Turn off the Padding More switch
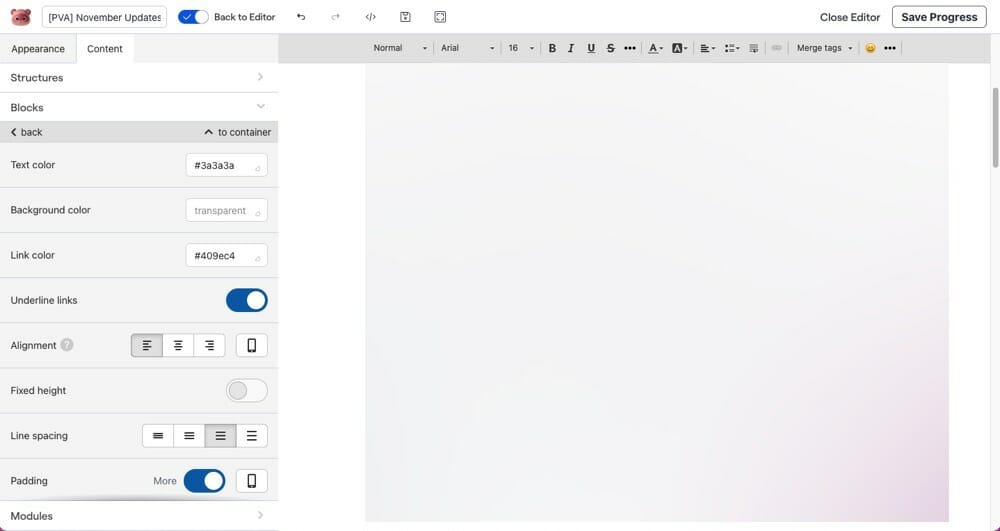Viewport: 1000px width, 531px height. (205, 481)
